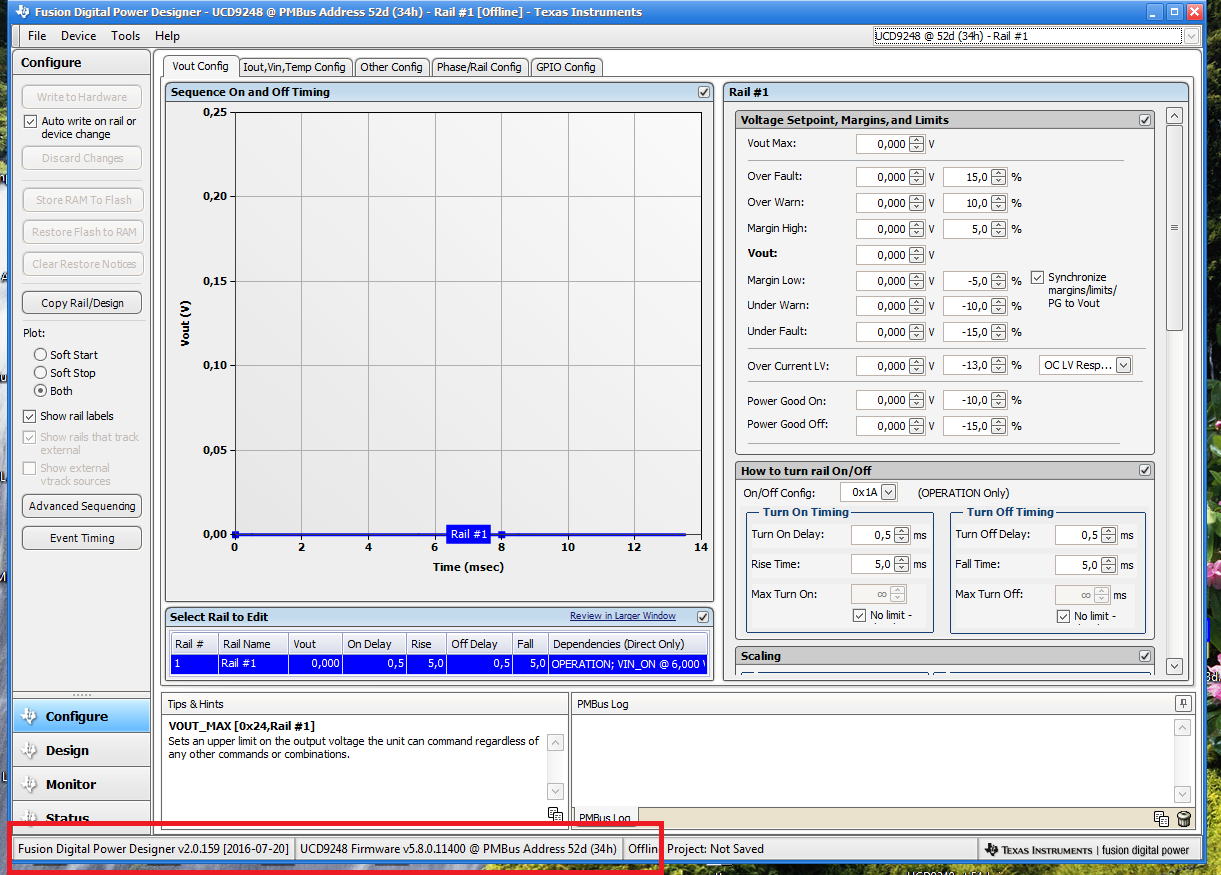Open the On/Off Config 0x1A dropdown
The image size is (1221, 875).
[x=889, y=492]
